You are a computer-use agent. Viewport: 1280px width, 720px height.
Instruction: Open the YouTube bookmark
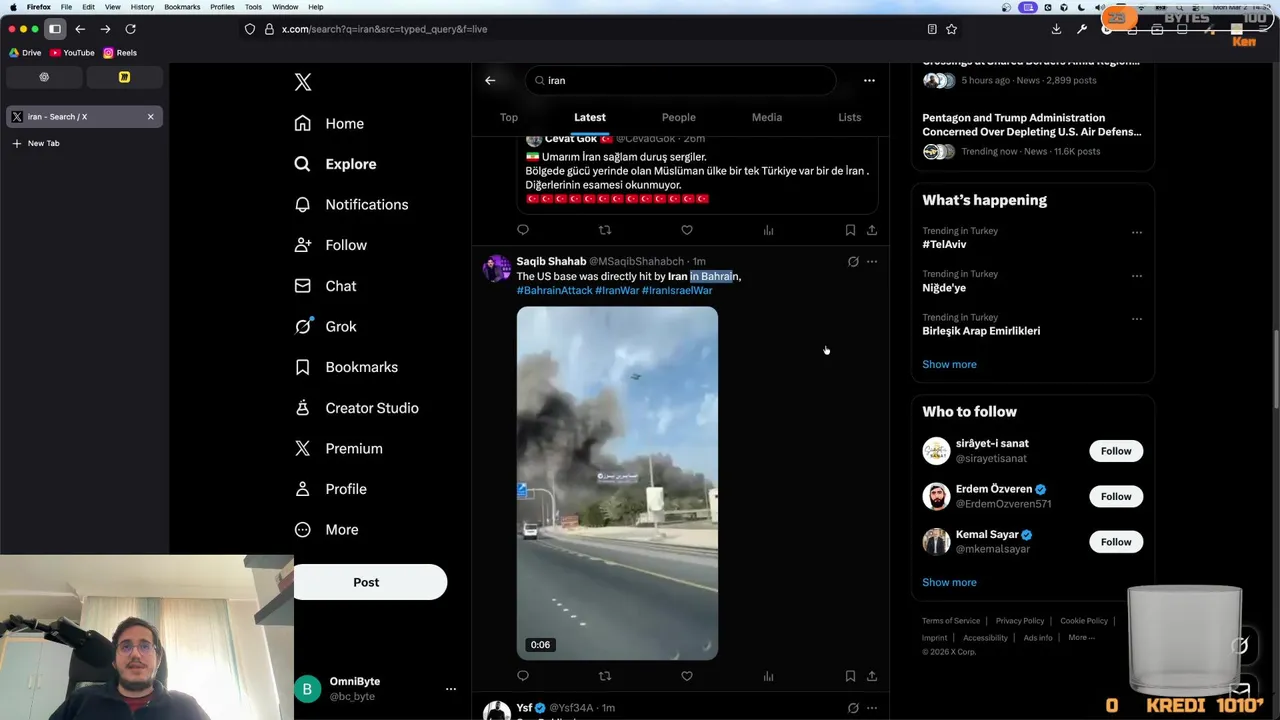click(x=72, y=53)
